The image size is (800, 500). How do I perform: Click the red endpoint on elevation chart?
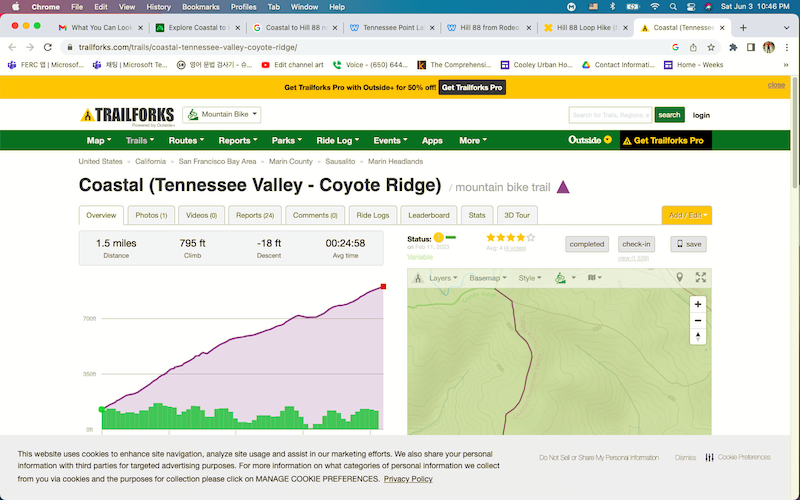(383, 287)
